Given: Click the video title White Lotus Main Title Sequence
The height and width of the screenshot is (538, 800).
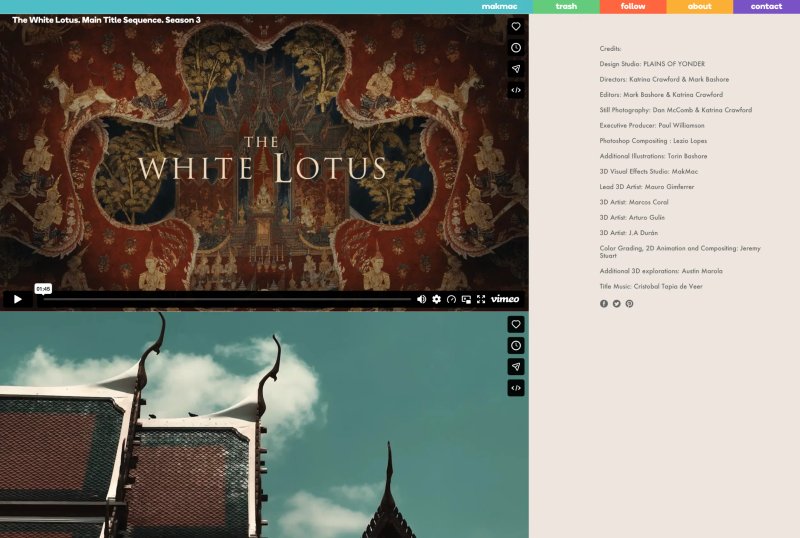Looking at the screenshot, I should (106, 20).
